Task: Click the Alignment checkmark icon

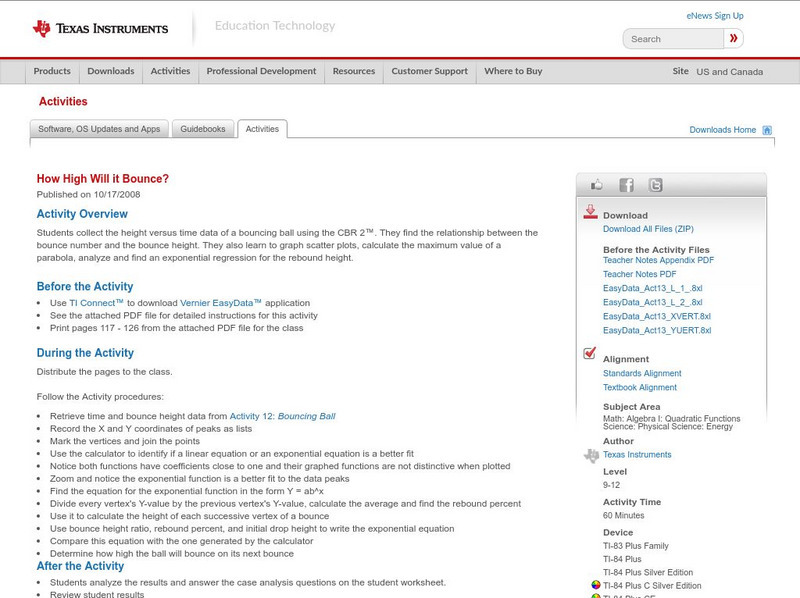Action: (x=589, y=353)
